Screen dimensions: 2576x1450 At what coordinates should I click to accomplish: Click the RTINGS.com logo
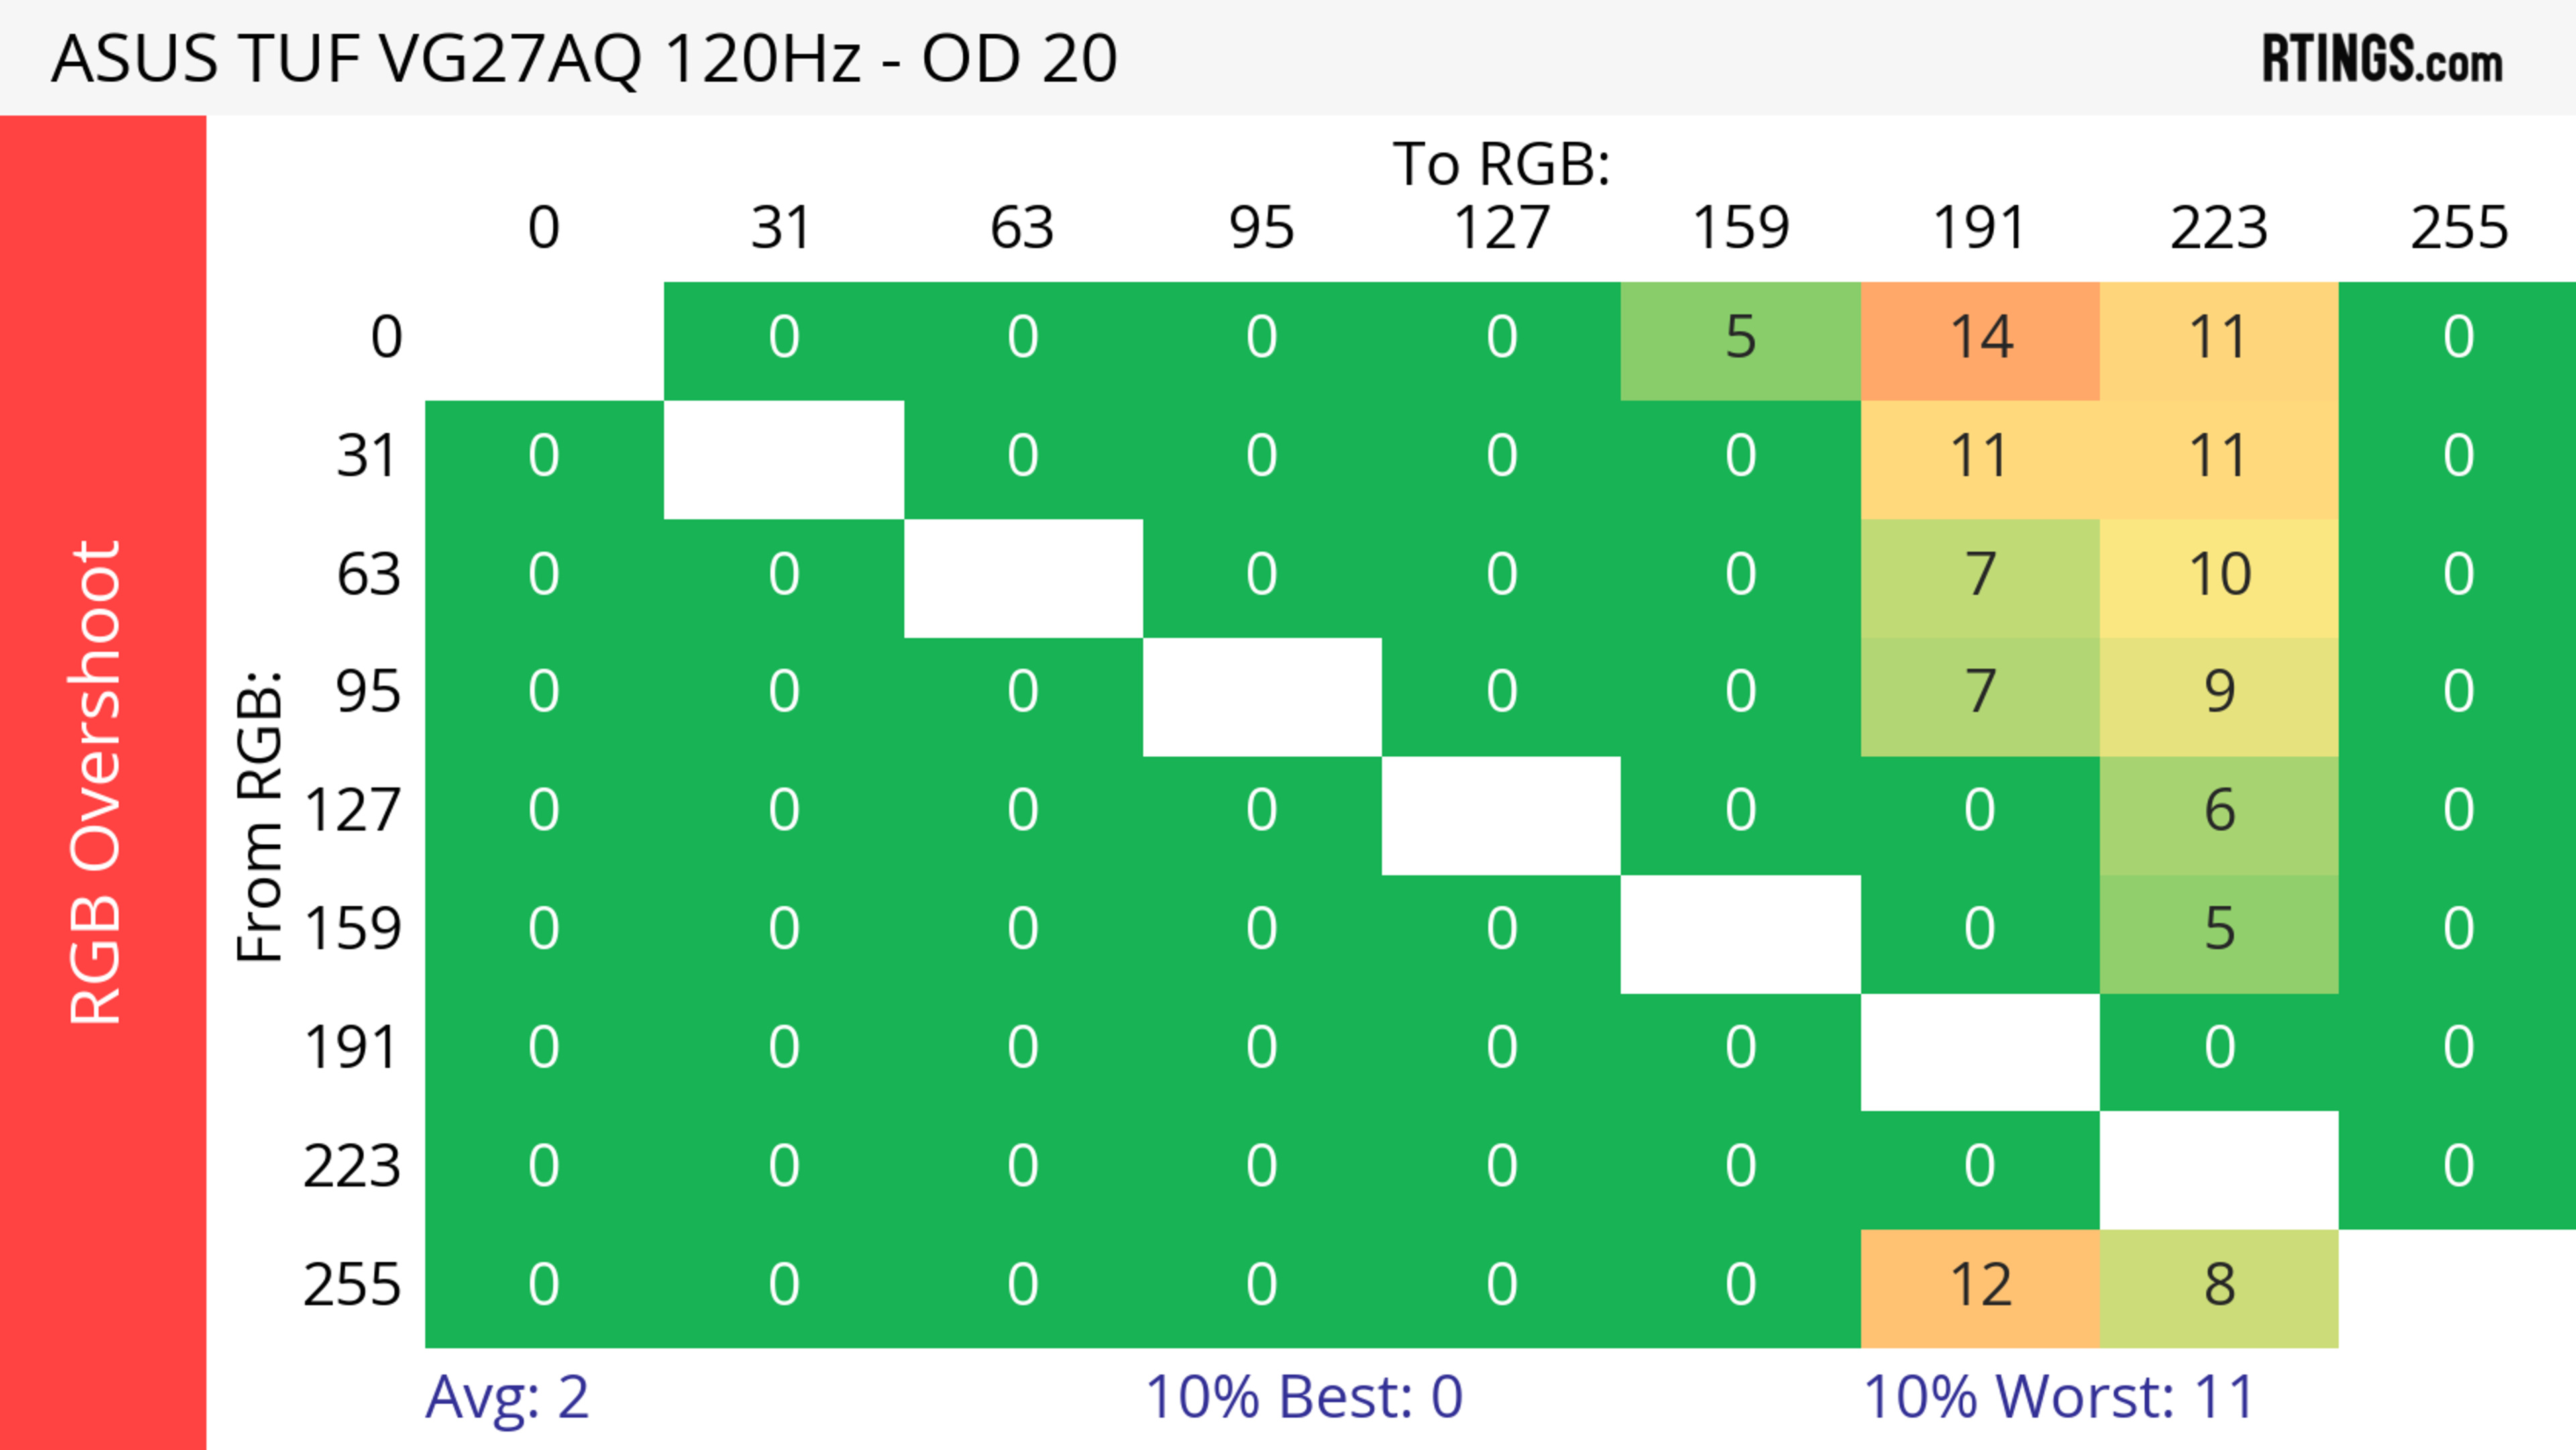coord(2382,59)
